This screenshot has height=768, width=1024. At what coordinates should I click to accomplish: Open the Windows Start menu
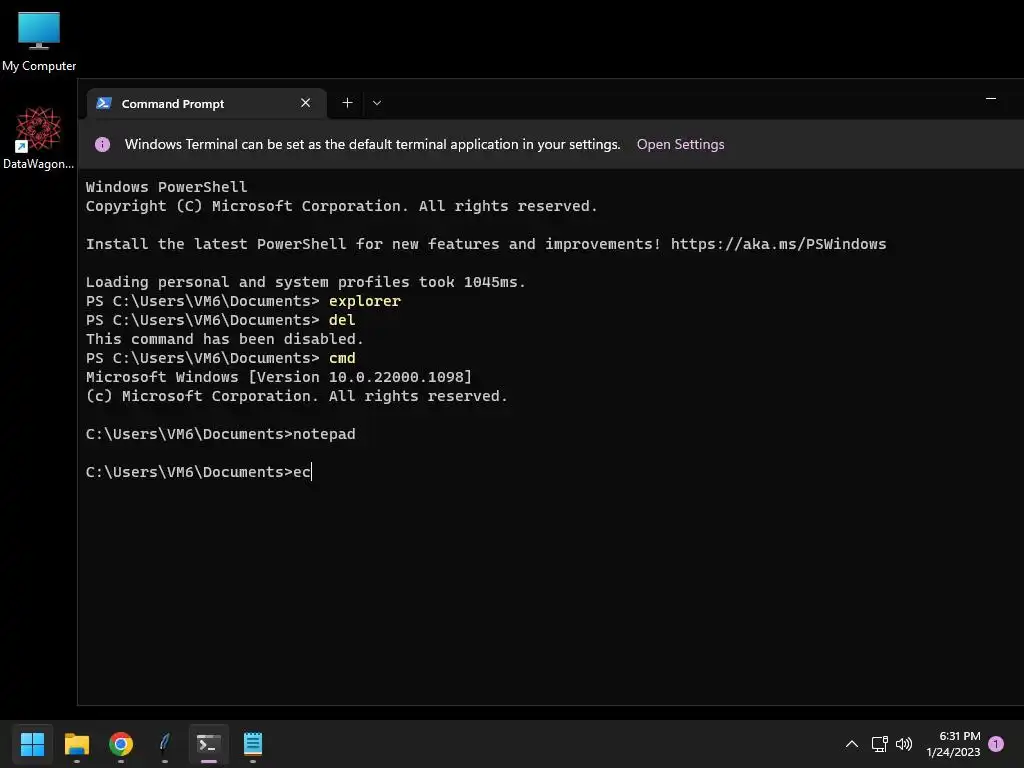click(32, 744)
